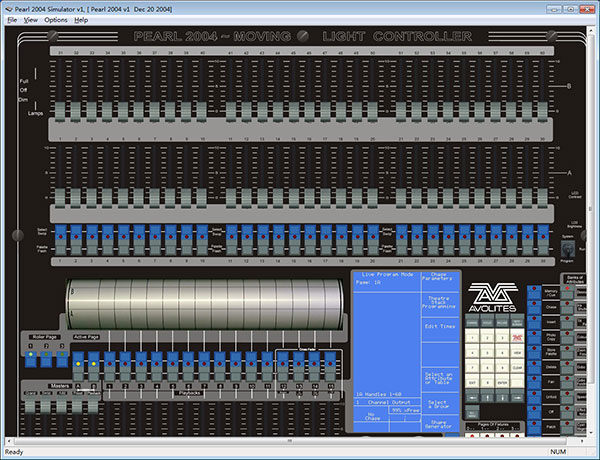
Task: Click the blue Store Palette button
Action: coord(534,352)
